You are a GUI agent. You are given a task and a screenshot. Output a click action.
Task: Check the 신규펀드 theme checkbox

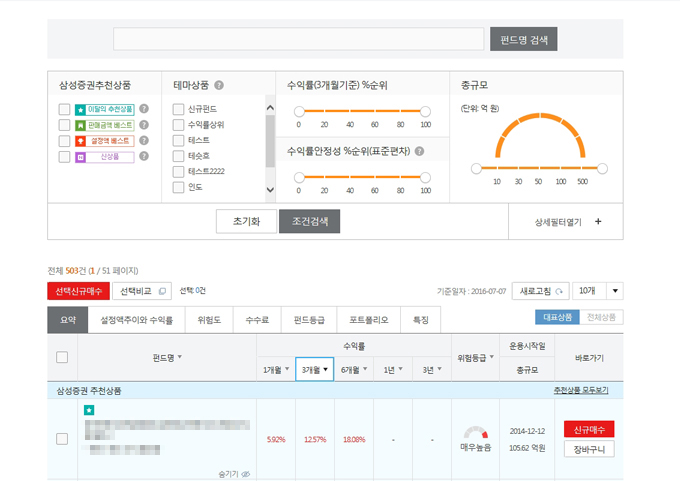(178, 109)
